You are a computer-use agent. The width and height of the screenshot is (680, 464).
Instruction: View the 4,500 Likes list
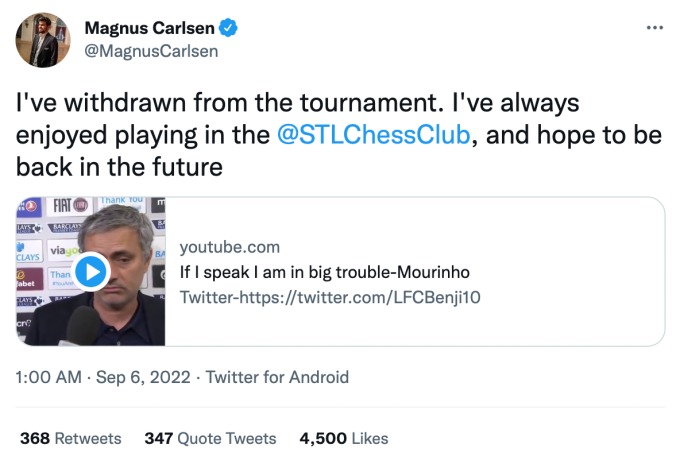(x=343, y=438)
